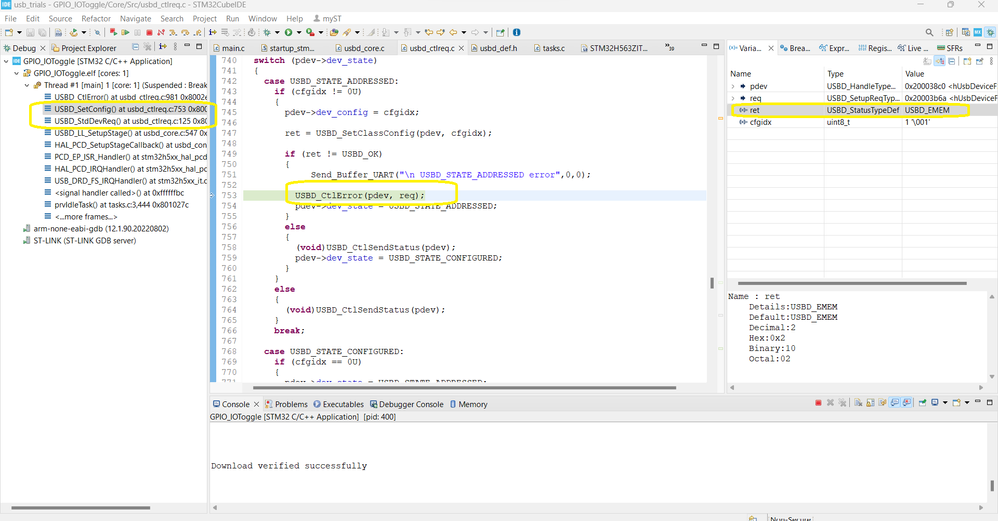The height and width of the screenshot is (521, 998).
Task: Toggle Scroll Lock in Console toolbar
Action: tap(871, 403)
